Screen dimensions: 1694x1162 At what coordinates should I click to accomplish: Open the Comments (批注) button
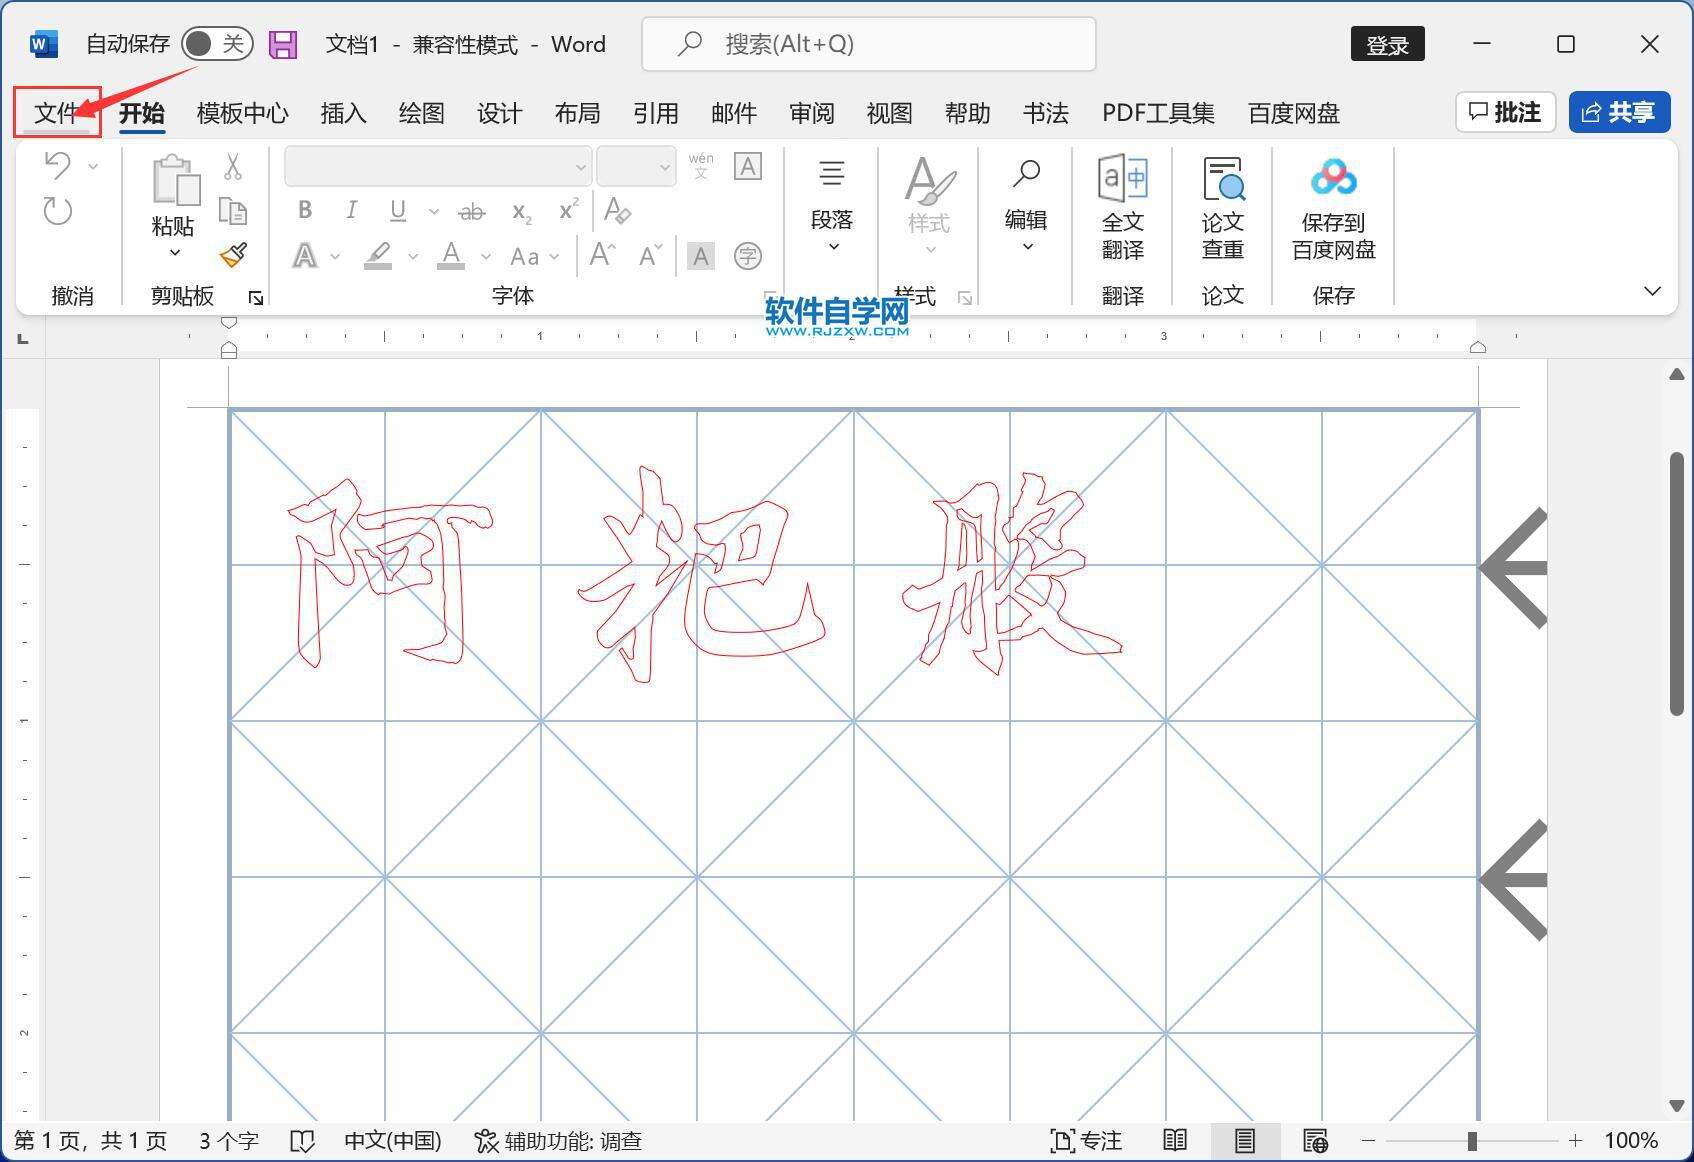click(1505, 112)
